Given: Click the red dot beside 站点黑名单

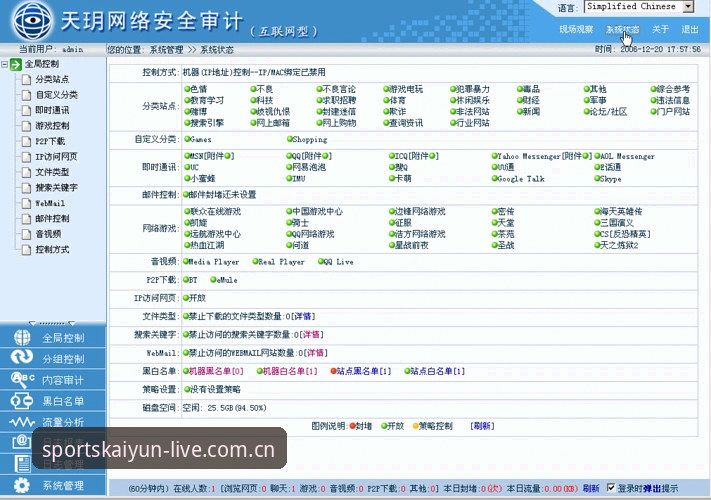Looking at the screenshot, I should (x=333, y=371).
